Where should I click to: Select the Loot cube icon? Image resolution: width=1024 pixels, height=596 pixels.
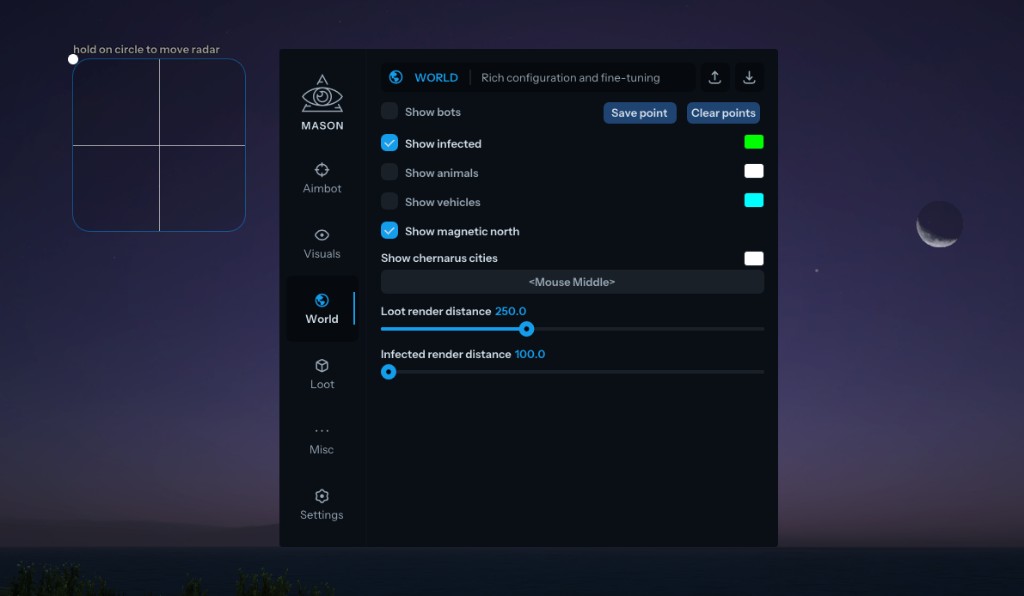(x=322, y=366)
